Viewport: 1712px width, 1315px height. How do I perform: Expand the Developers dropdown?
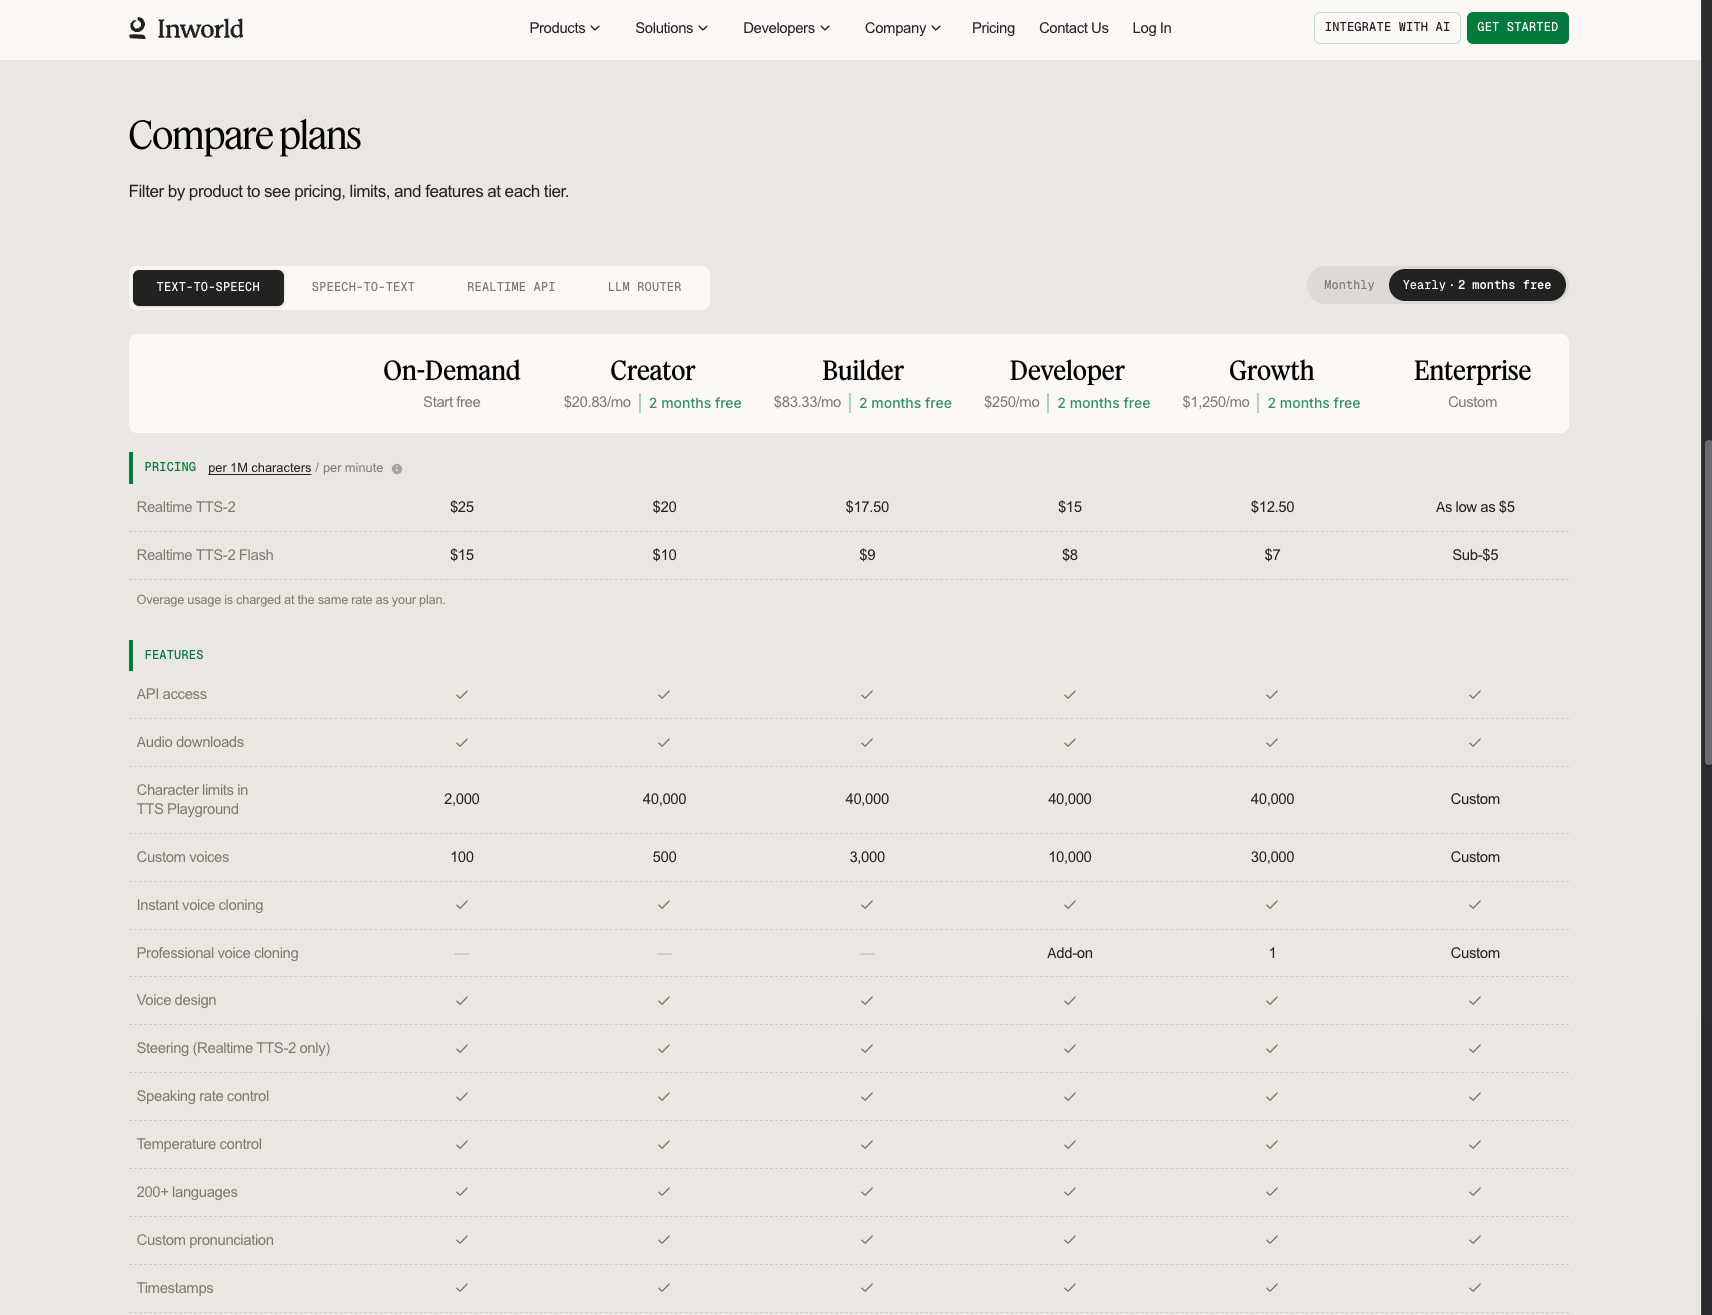tap(786, 28)
